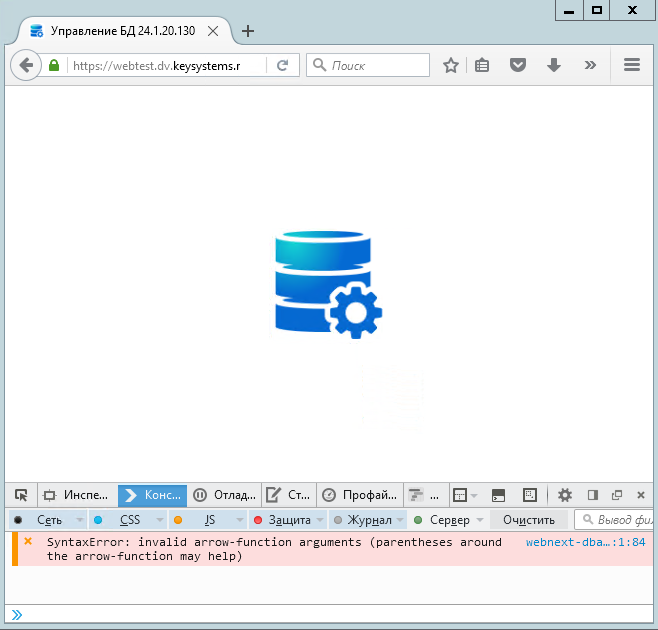
Task: Open the network waterfall devtools tab
Action: coord(424,495)
